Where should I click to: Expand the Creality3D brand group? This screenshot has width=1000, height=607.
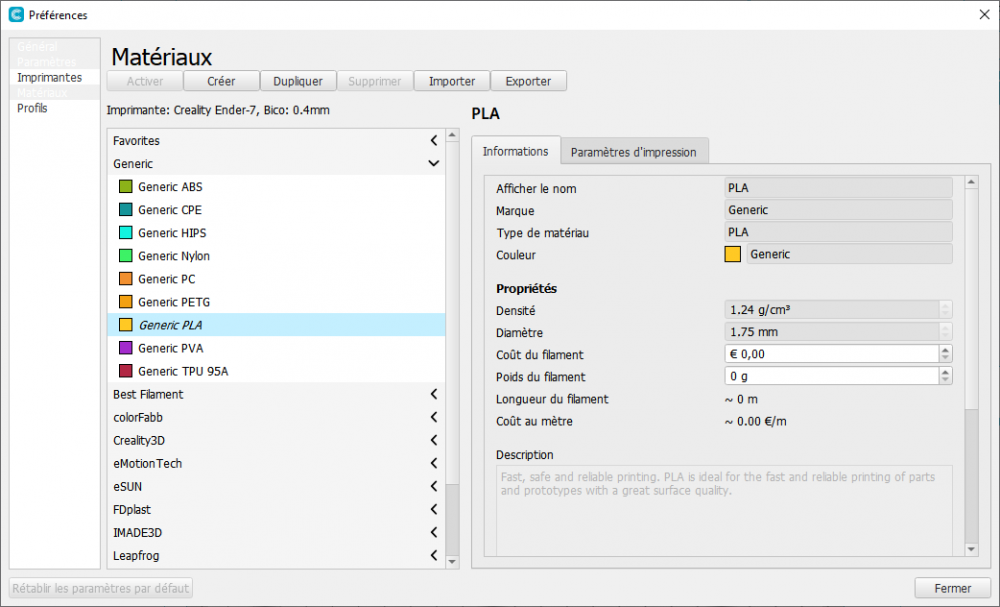433,440
